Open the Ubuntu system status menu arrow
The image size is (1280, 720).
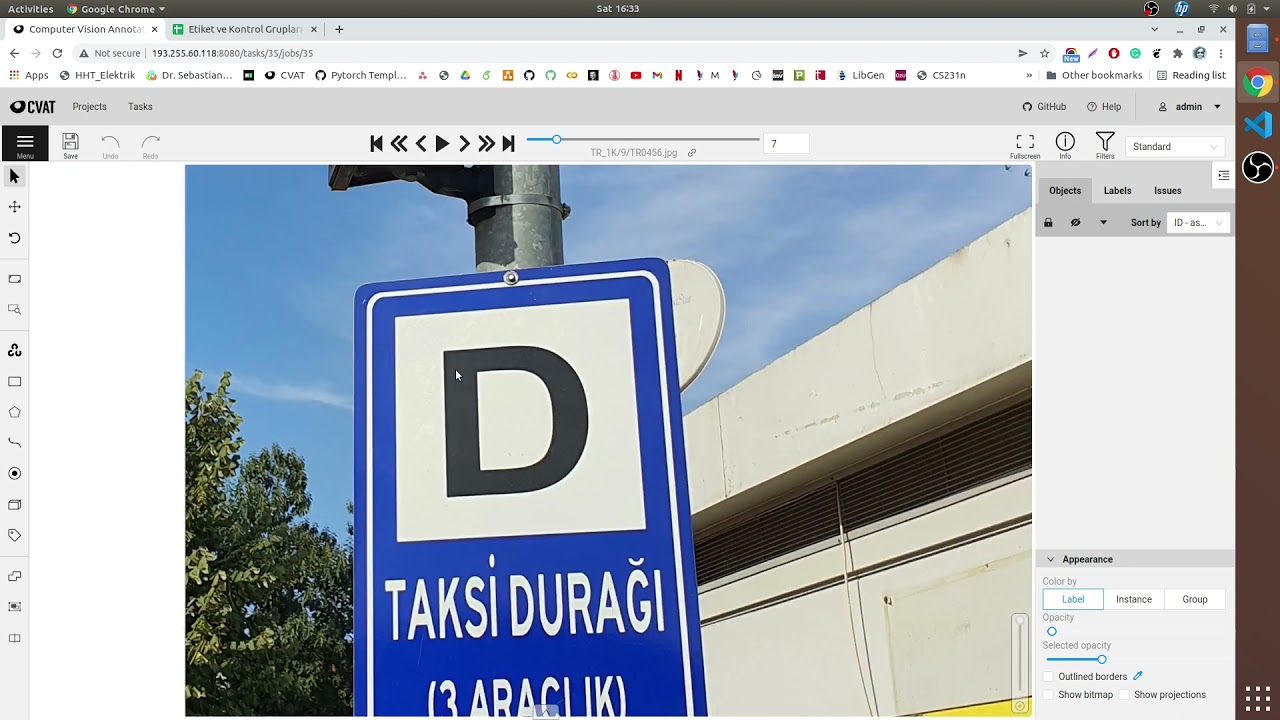[1267, 9]
